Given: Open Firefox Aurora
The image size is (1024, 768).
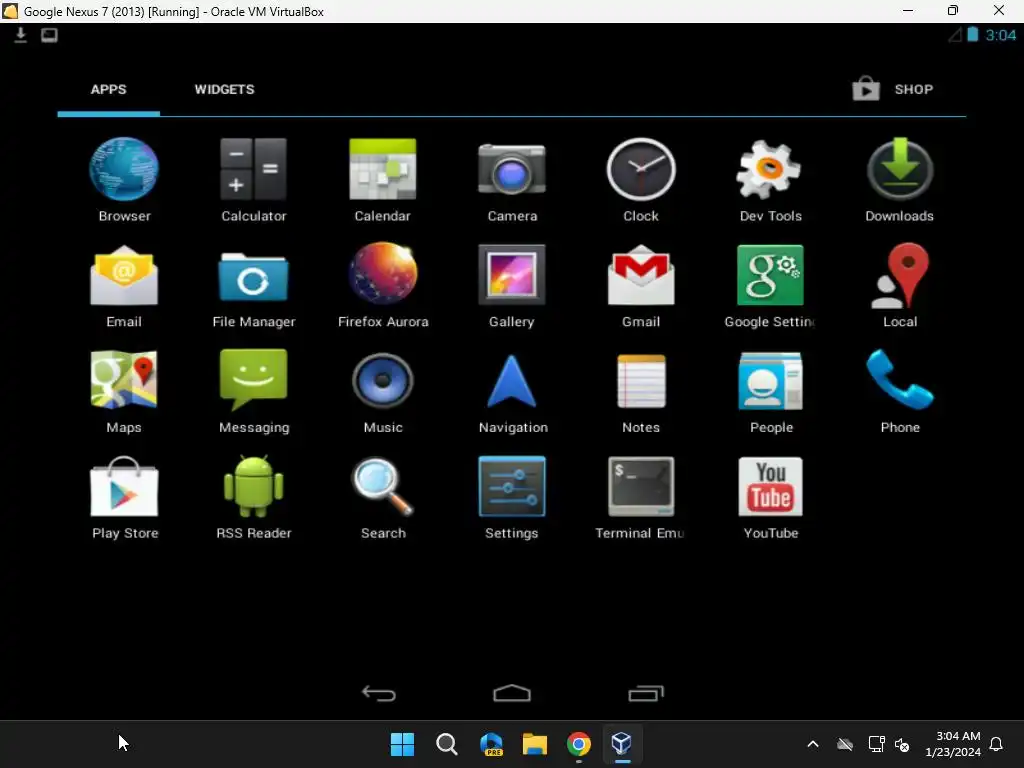Looking at the screenshot, I should coord(383,285).
